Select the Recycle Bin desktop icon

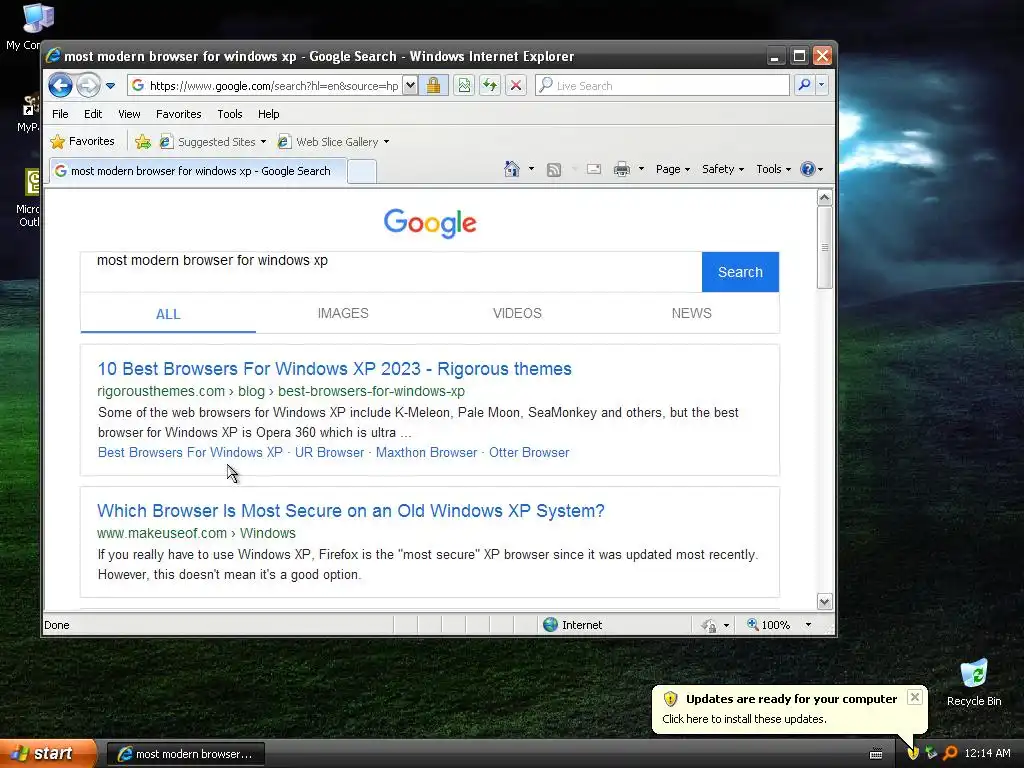click(x=974, y=683)
